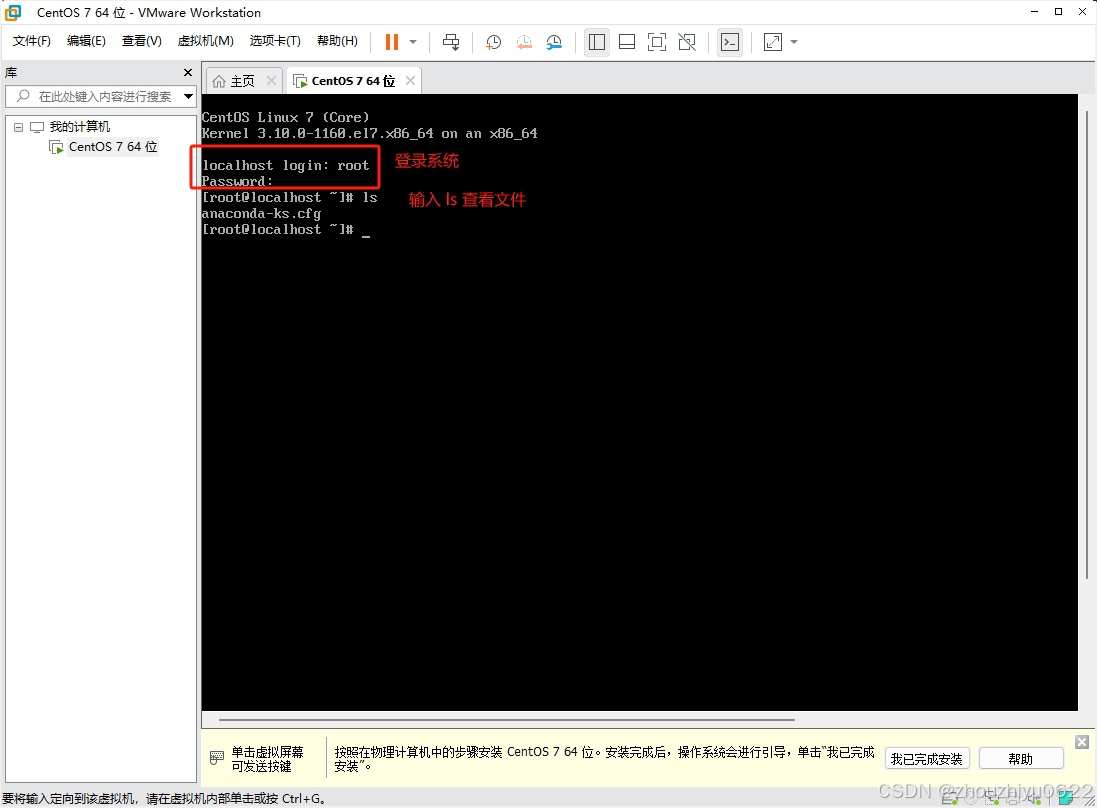The image size is (1097, 808).
Task: Pause the virtual machine with the orange pause icon
Action: pyautogui.click(x=392, y=42)
